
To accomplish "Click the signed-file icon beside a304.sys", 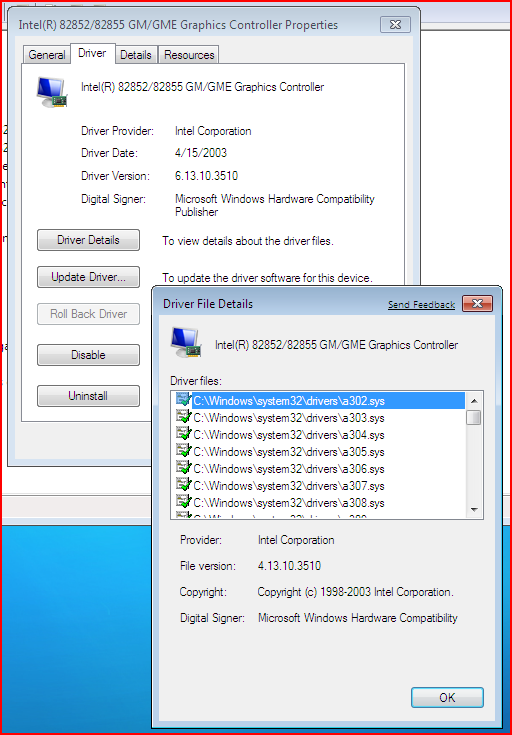I will coord(184,434).
